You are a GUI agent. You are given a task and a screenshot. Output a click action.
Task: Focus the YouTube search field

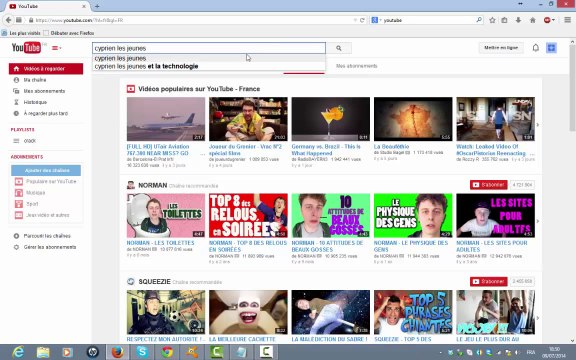[x=209, y=48]
